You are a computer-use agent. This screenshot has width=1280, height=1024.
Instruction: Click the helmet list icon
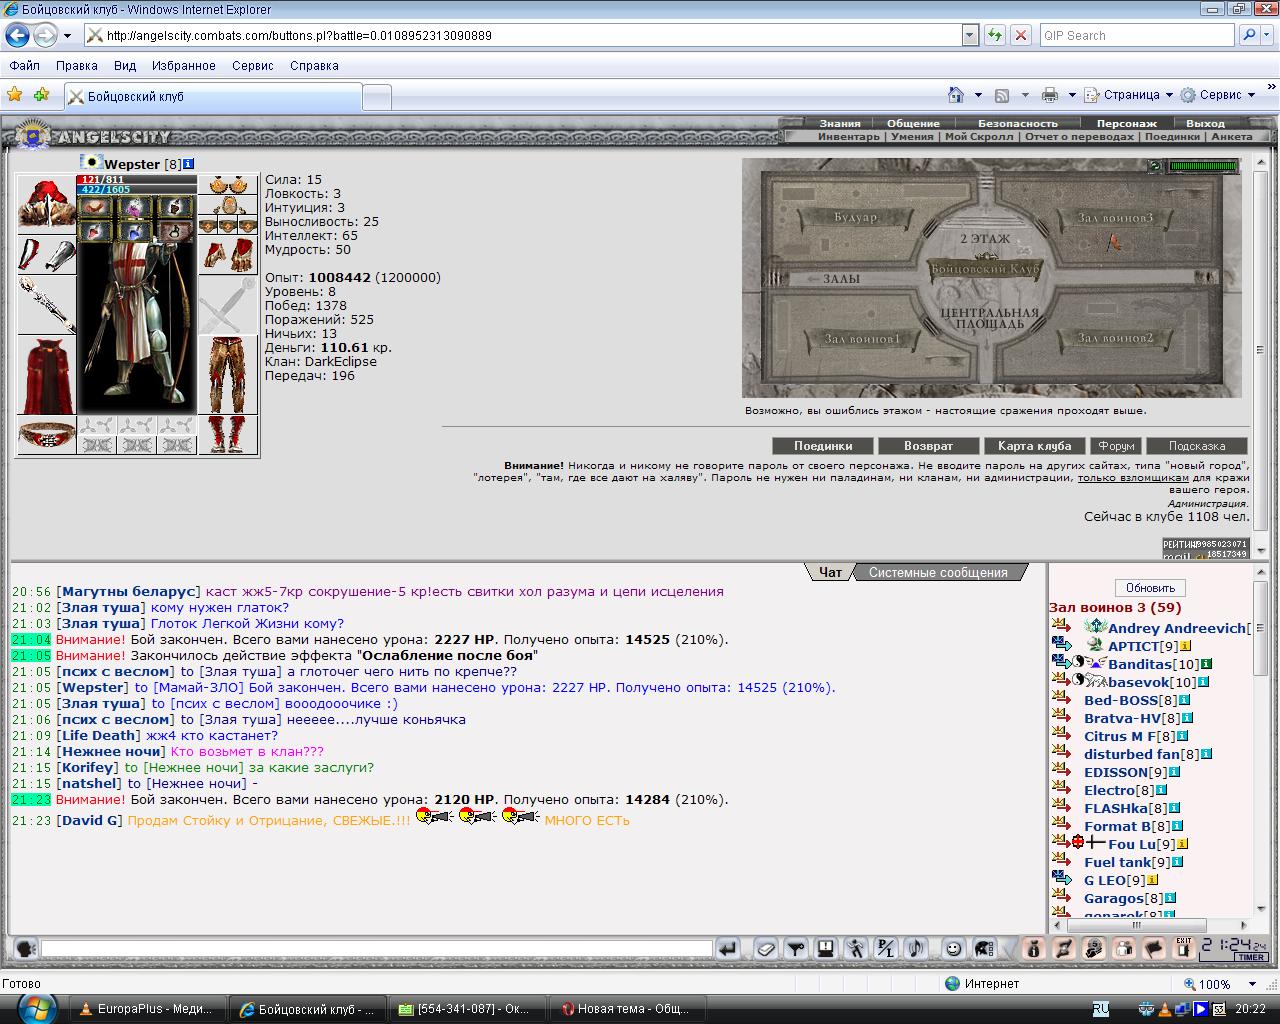pos(984,948)
